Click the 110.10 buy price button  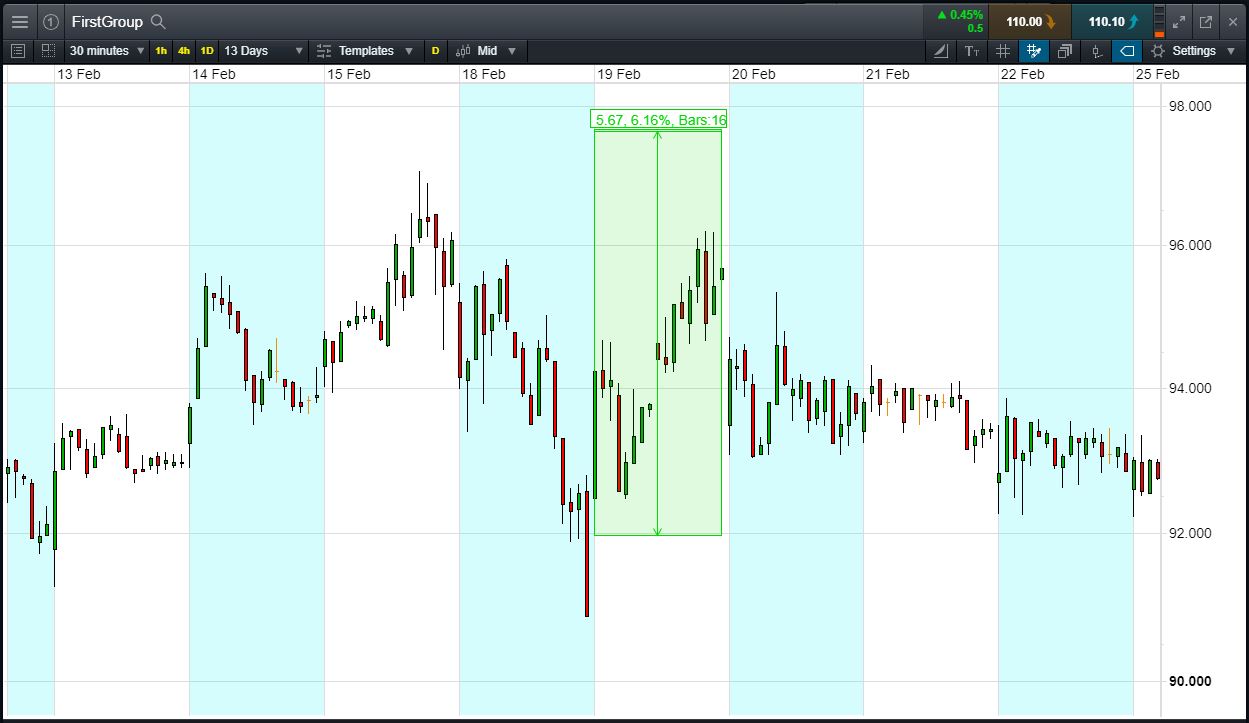coord(1111,21)
